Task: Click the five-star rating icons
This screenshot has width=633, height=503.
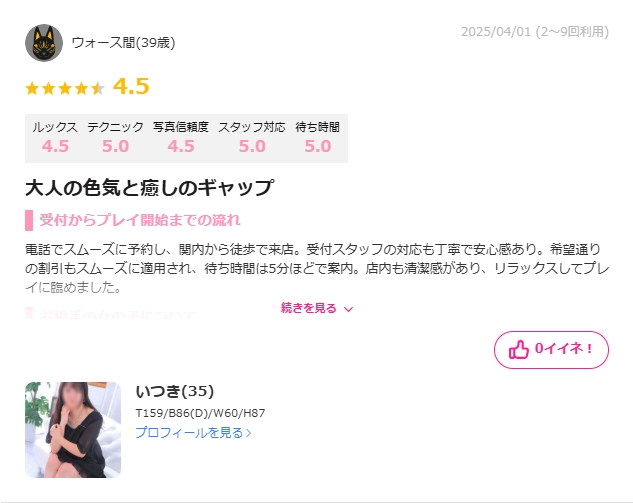Action: point(65,88)
